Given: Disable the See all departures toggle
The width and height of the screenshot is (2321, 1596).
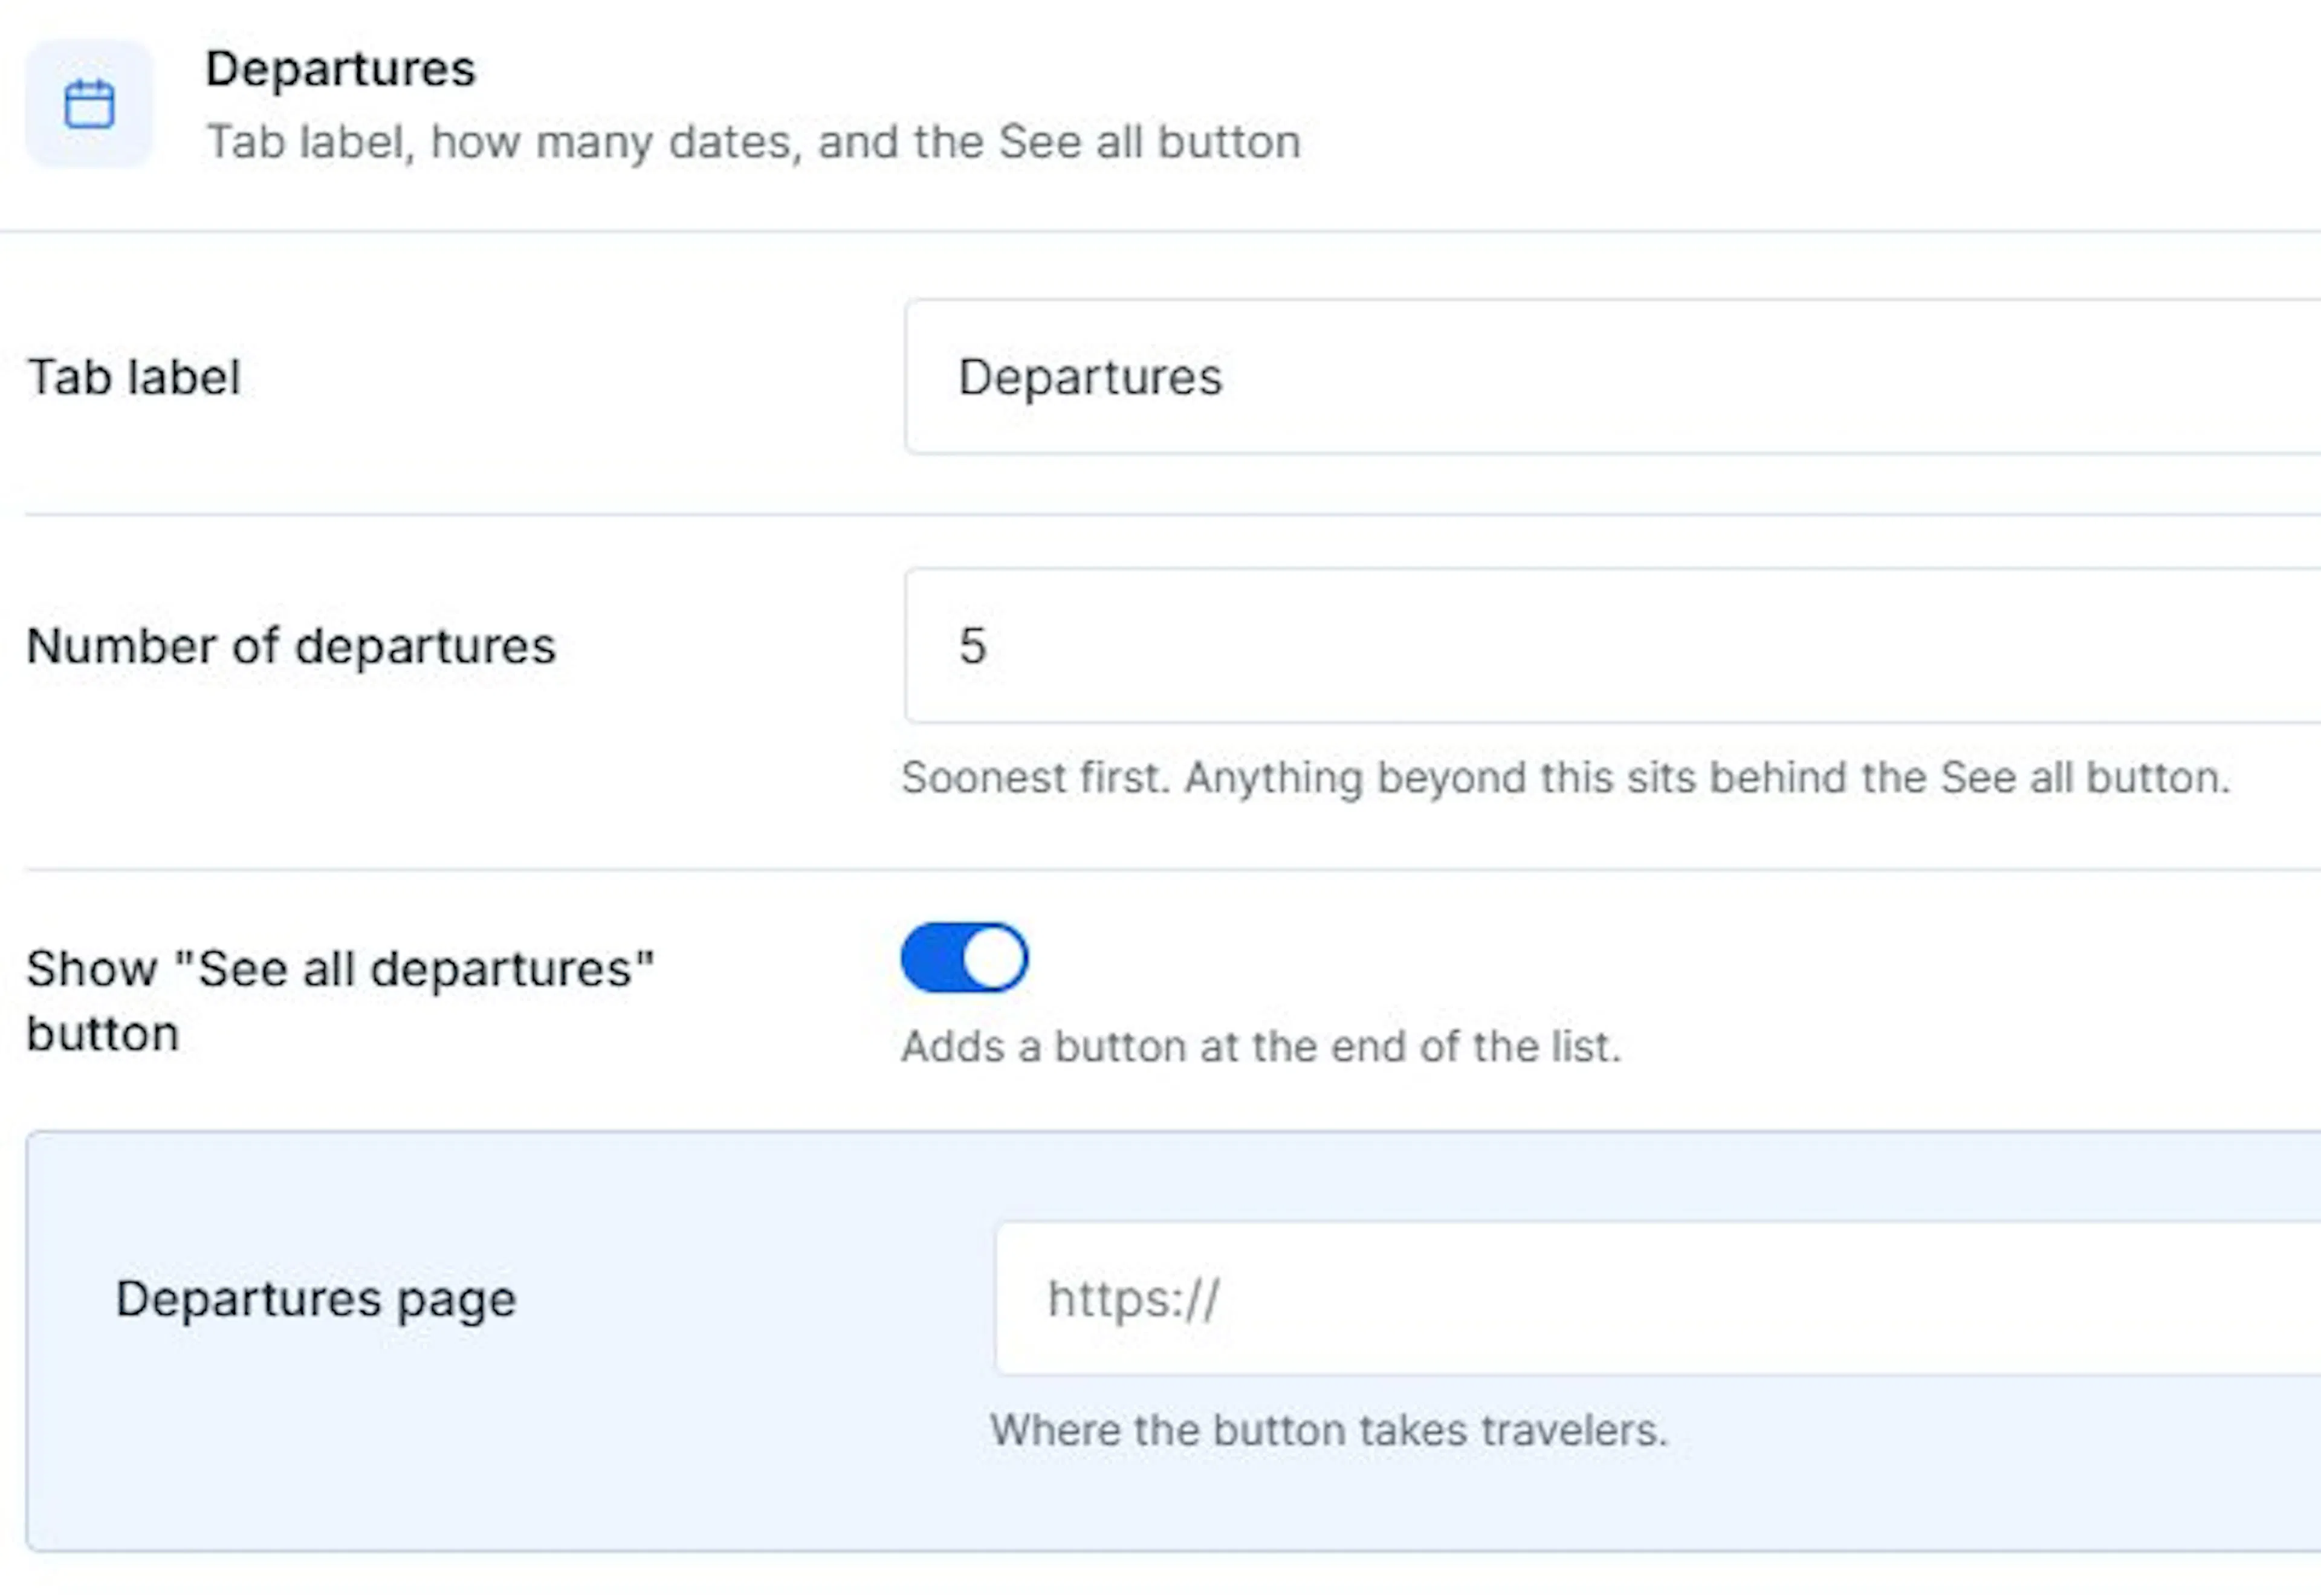Looking at the screenshot, I should [964, 958].
